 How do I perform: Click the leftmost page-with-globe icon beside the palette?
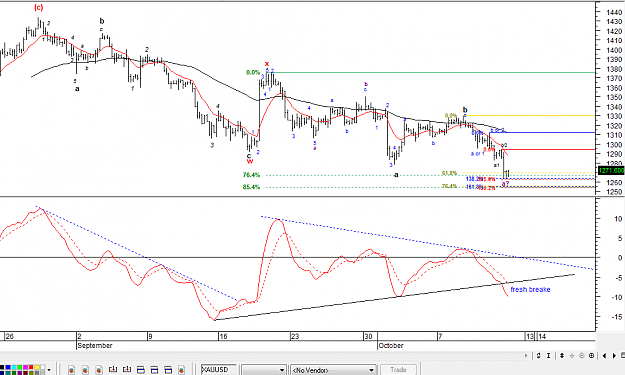pyautogui.click(x=71, y=370)
